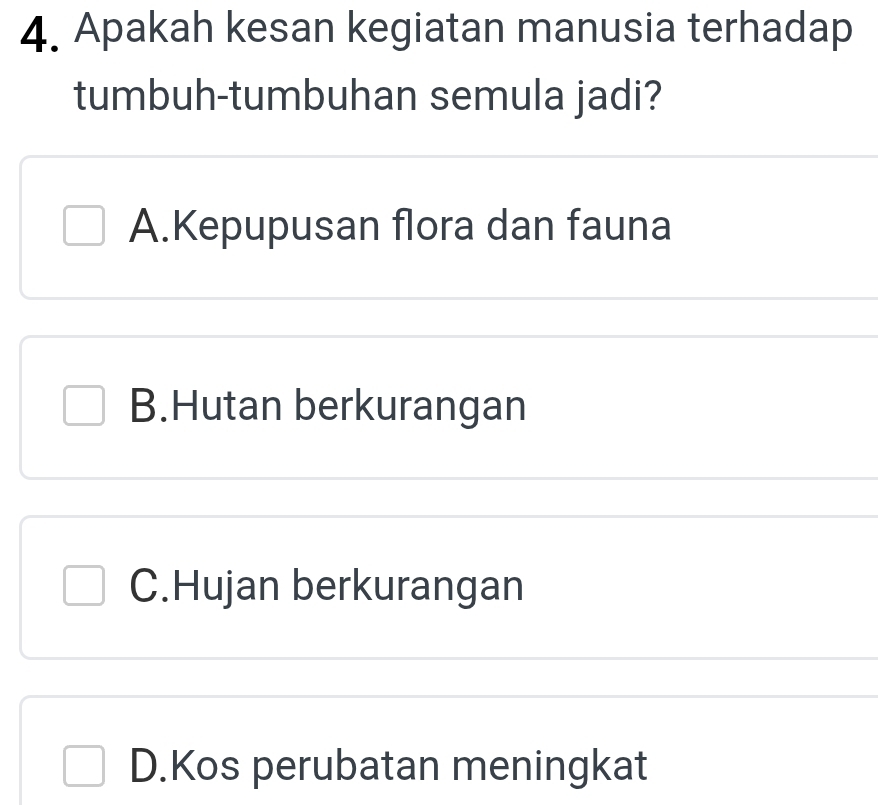Click the question number '4.'
Image resolution: width=878 pixels, height=805 pixels.
[x=40, y=30]
